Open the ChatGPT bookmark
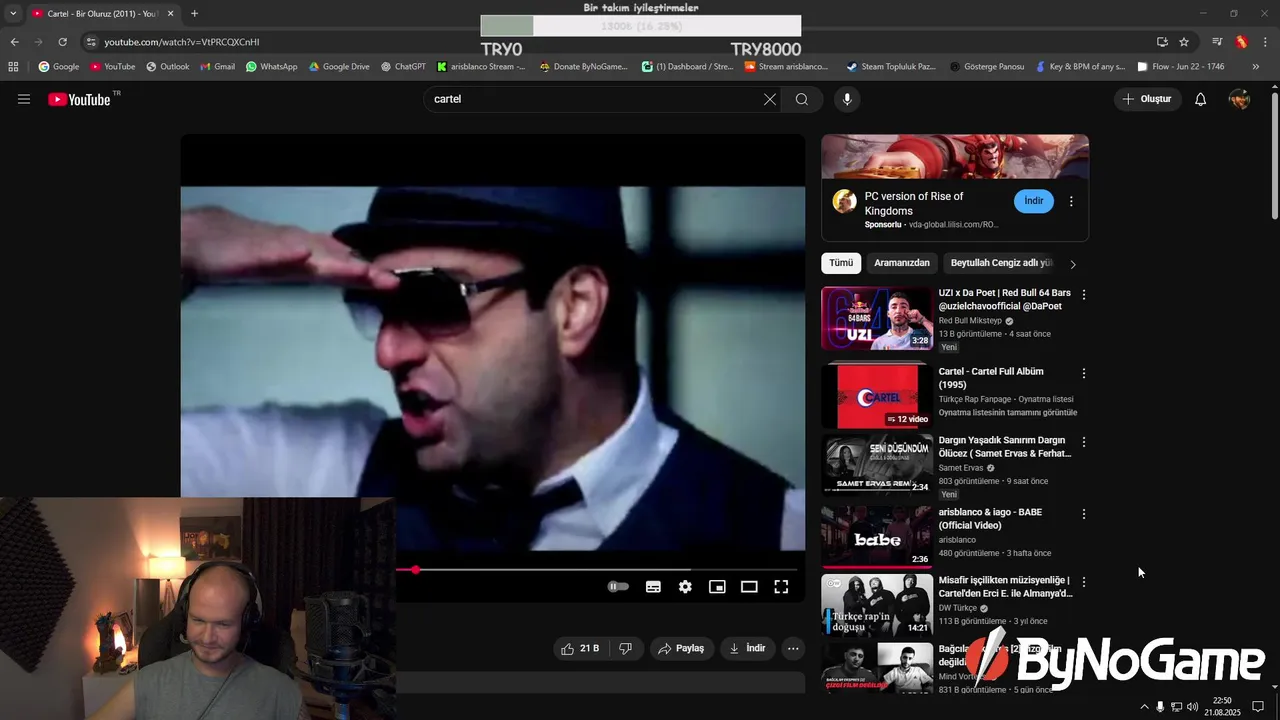Image resolution: width=1280 pixels, height=720 pixels. click(x=403, y=67)
